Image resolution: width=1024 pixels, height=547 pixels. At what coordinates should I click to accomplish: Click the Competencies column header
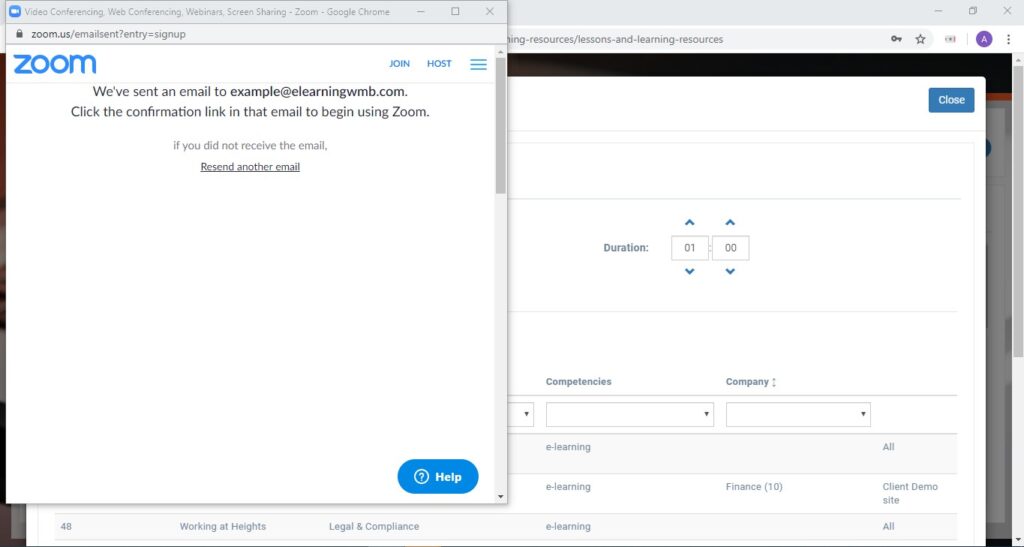coord(579,382)
